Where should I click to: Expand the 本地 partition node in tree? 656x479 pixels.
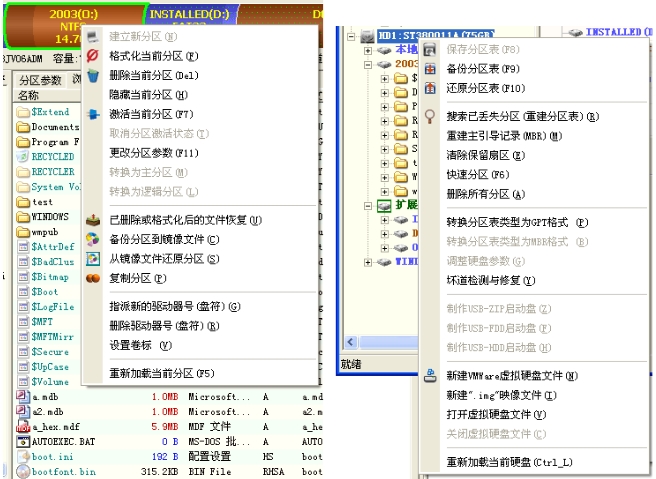click(369, 49)
